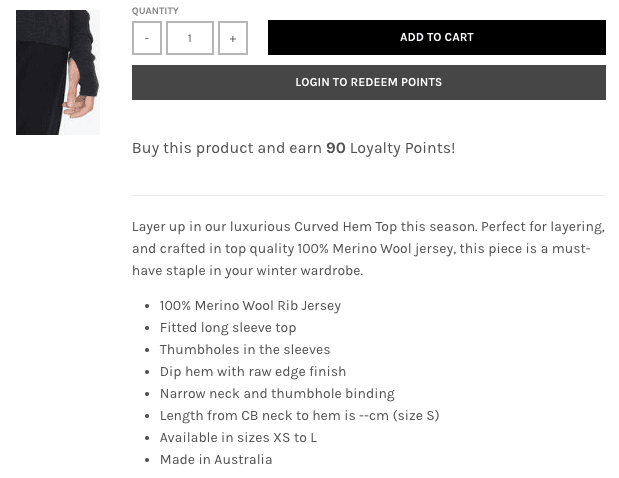
Task: Focus the quantity number input field
Action: pyautogui.click(x=190, y=38)
